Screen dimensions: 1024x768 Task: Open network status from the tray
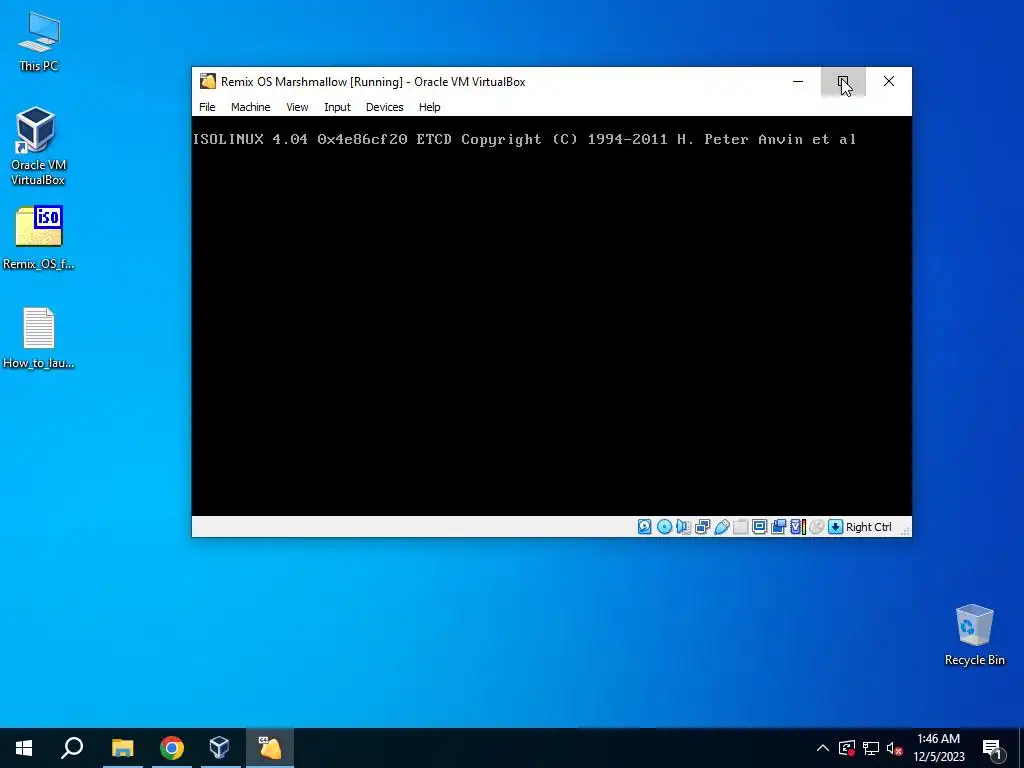click(x=871, y=748)
